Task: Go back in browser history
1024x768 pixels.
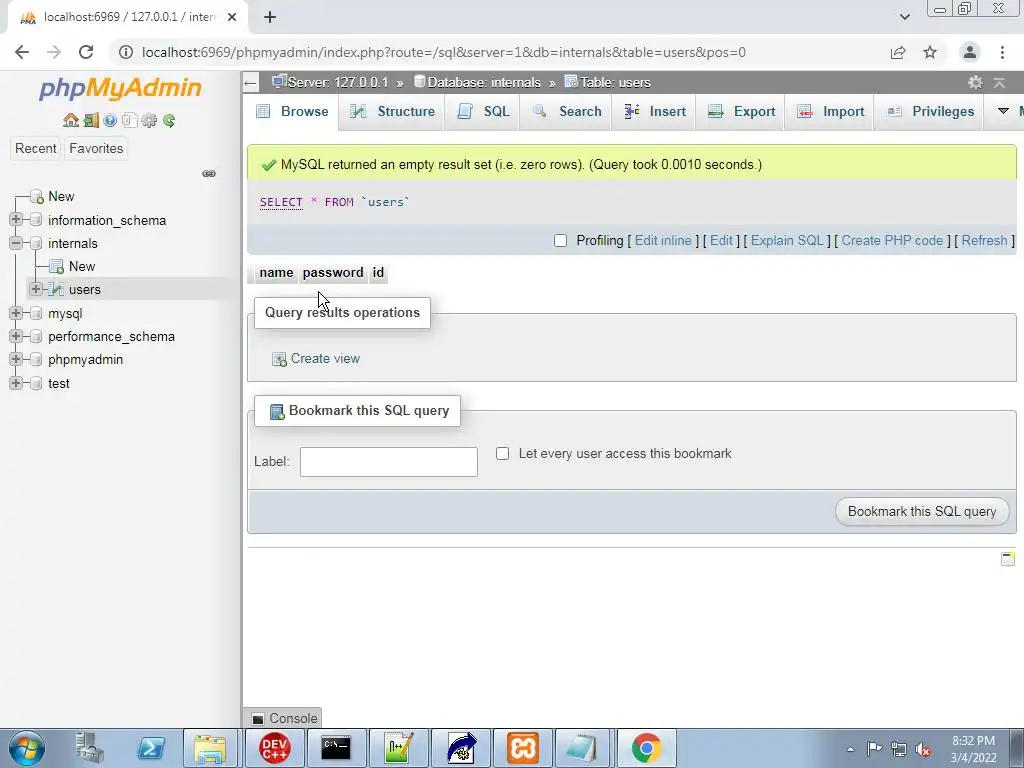Action: pos(22,52)
